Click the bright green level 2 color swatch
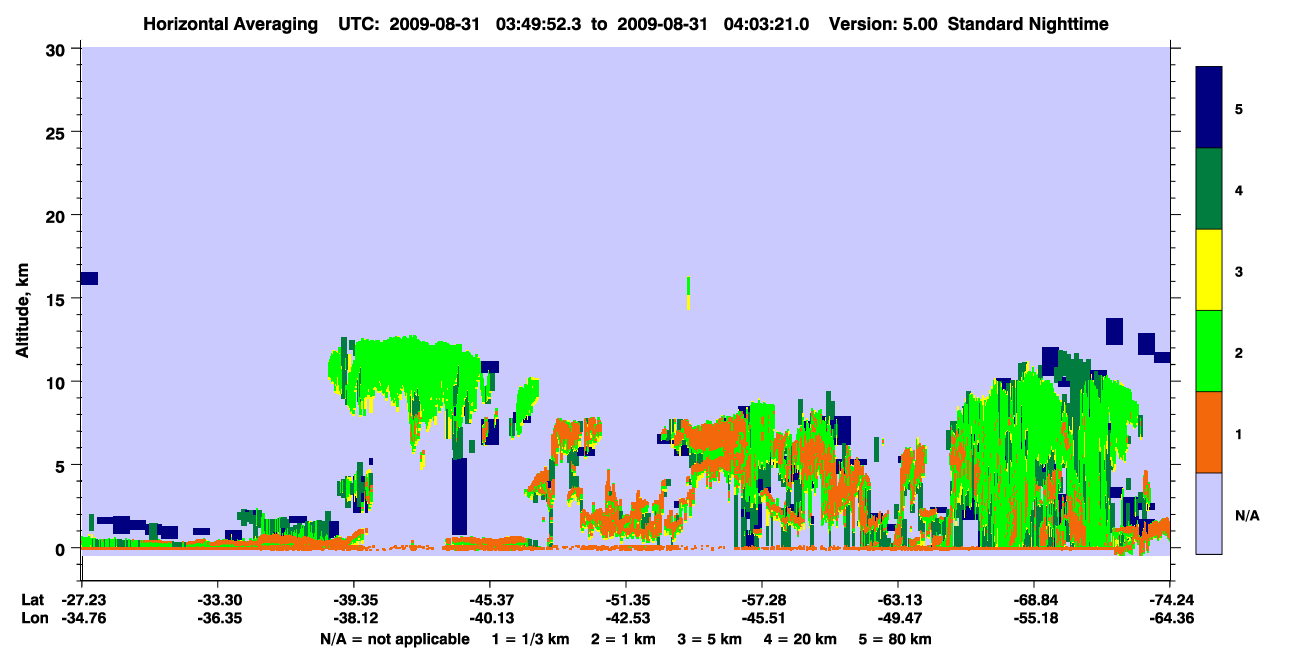 [x=1209, y=351]
